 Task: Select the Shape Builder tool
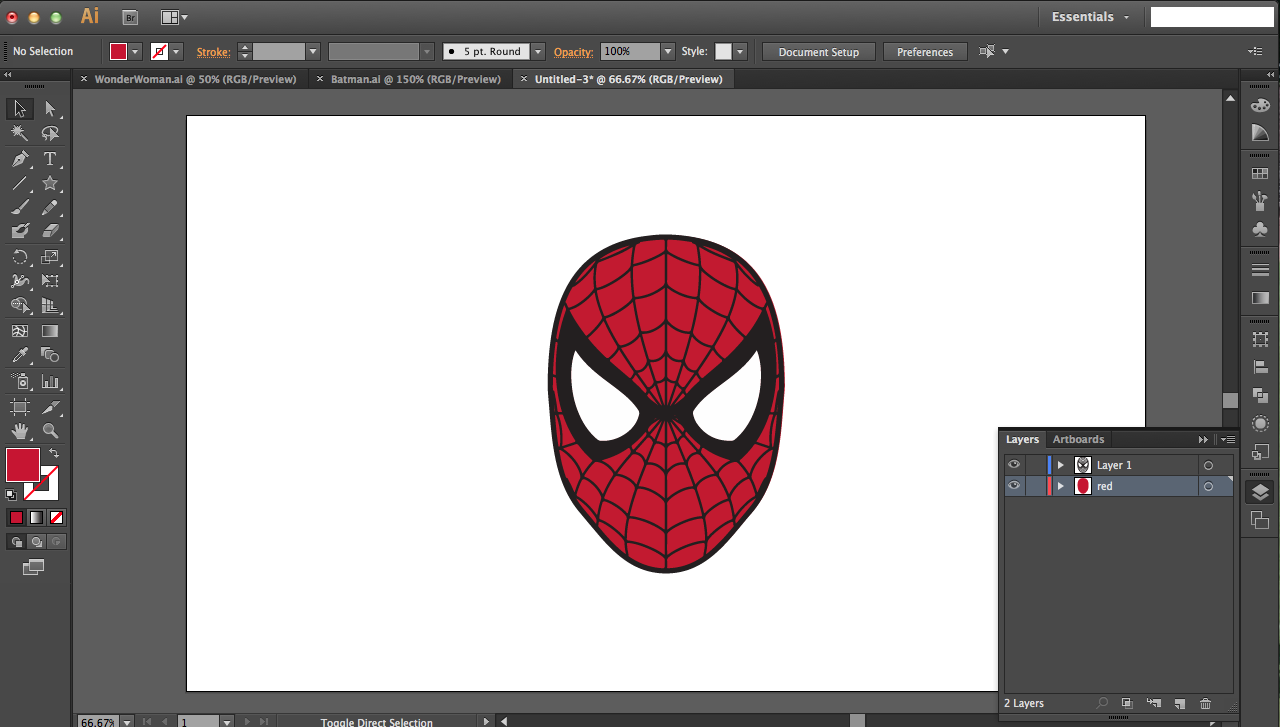coord(20,306)
